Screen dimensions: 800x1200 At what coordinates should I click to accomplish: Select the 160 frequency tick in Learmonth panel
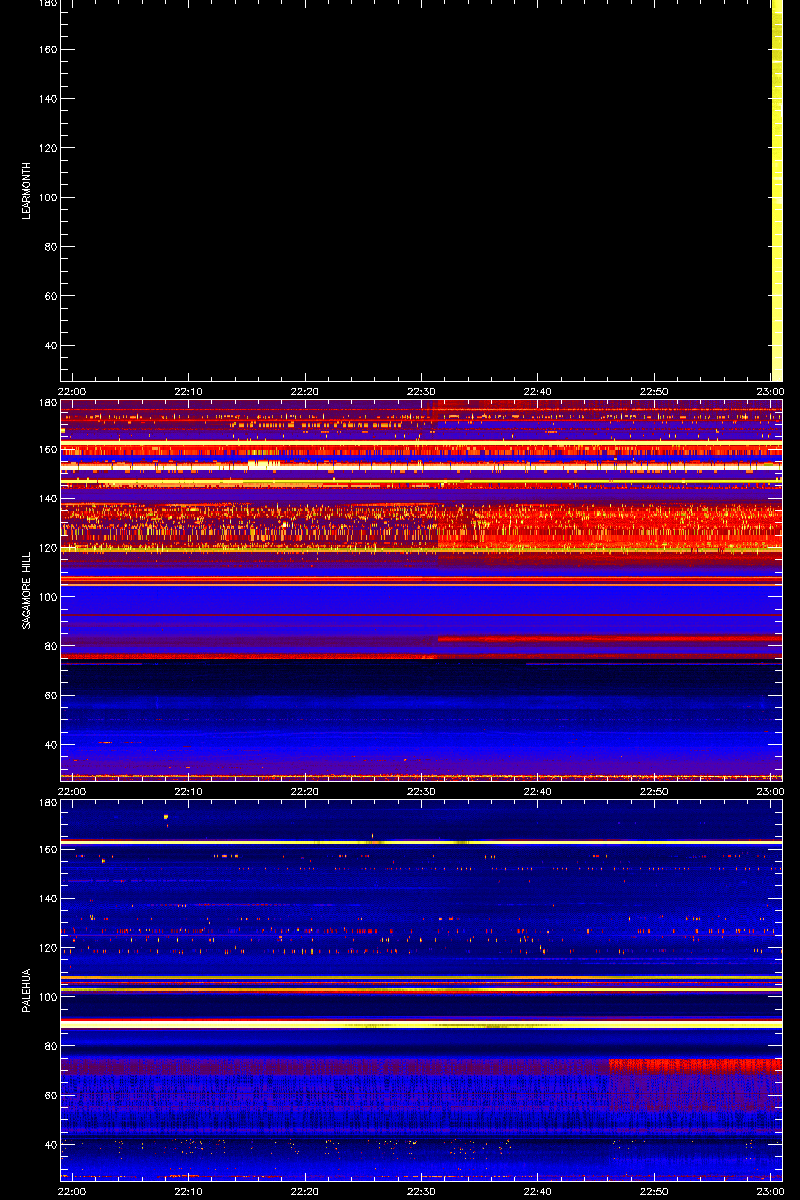[49, 50]
